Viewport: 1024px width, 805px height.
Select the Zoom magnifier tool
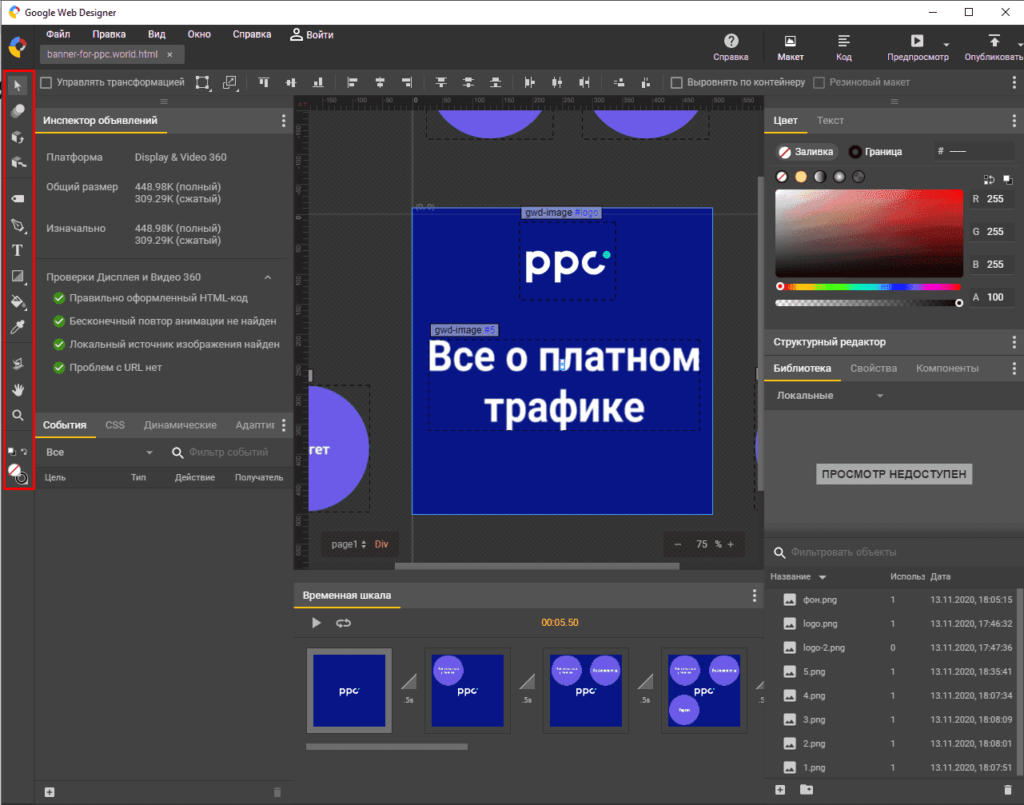tap(18, 414)
